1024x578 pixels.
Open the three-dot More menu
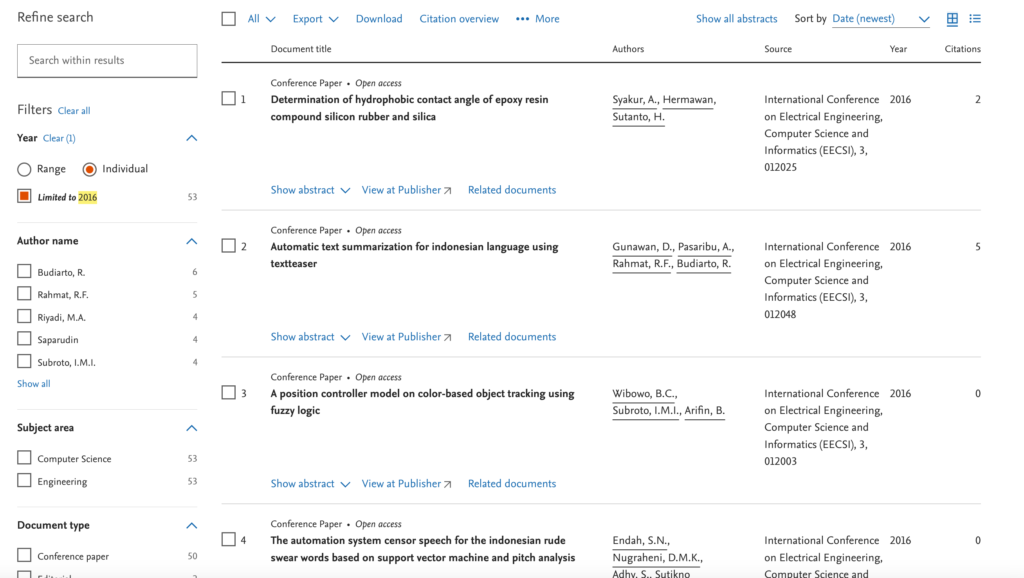[x=537, y=19]
